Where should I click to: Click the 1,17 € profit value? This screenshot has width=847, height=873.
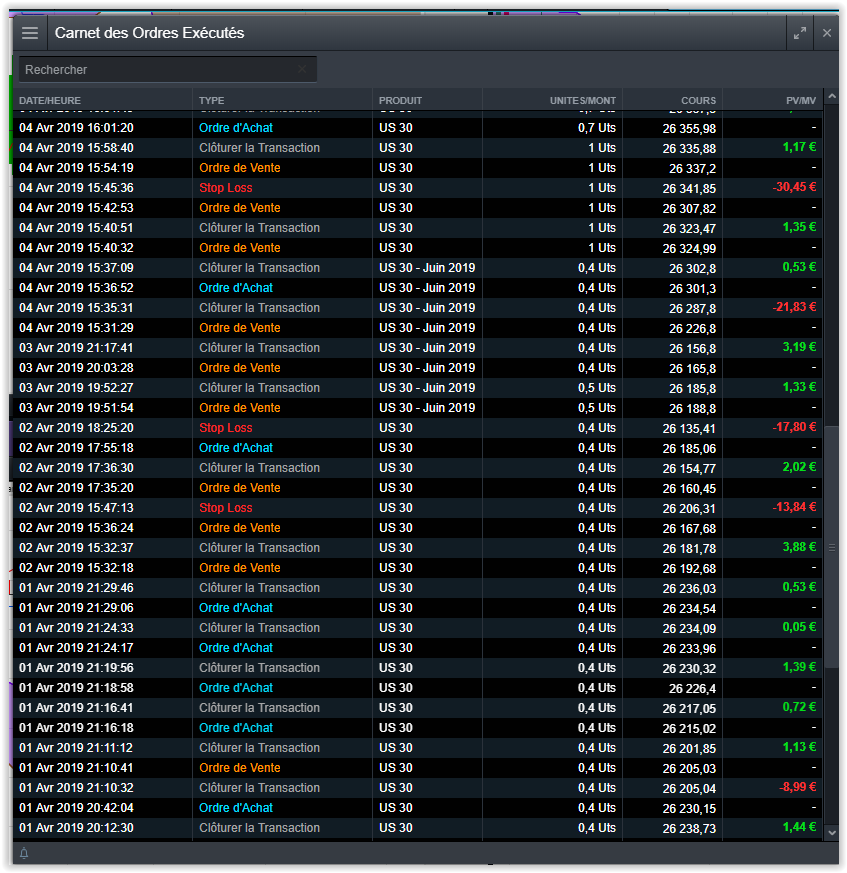tap(799, 147)
